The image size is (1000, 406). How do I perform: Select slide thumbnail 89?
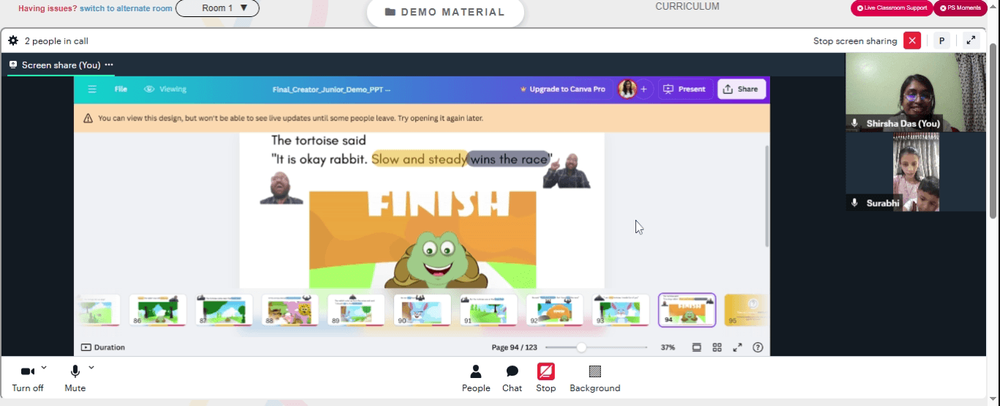click(x=356, y=310)
